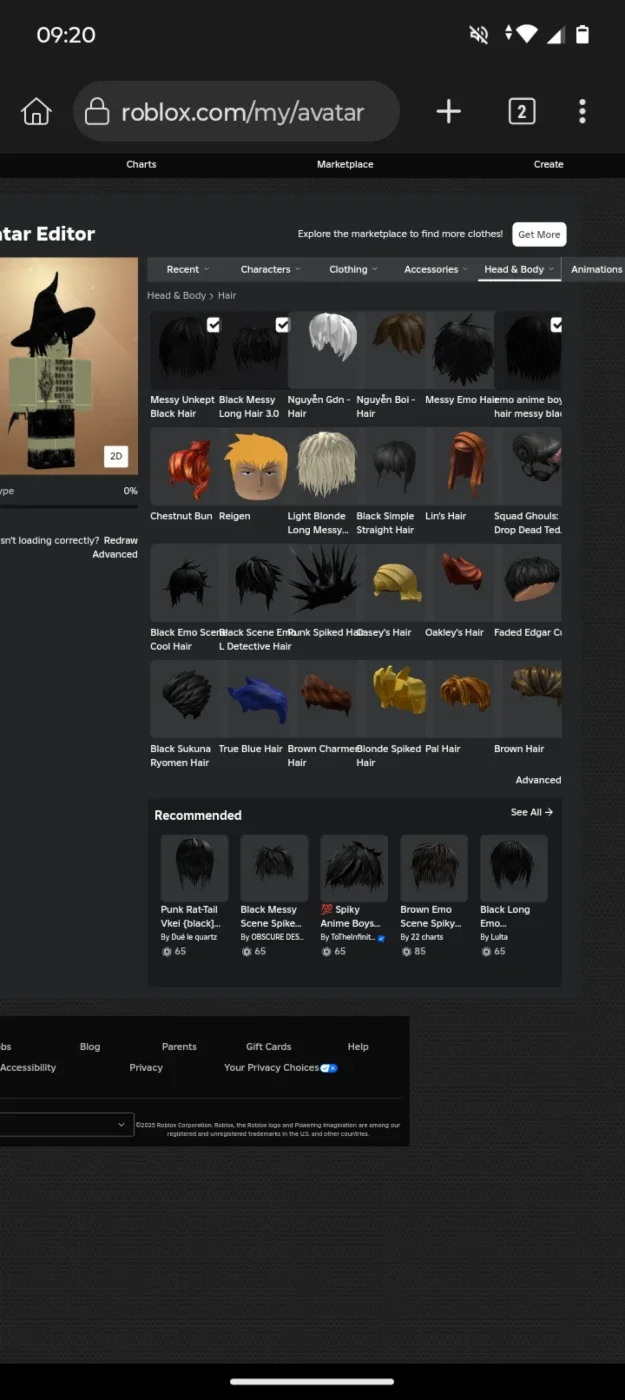Expand the footer language dropdown
The image size is (625, 1400).
coord(65,1125)
